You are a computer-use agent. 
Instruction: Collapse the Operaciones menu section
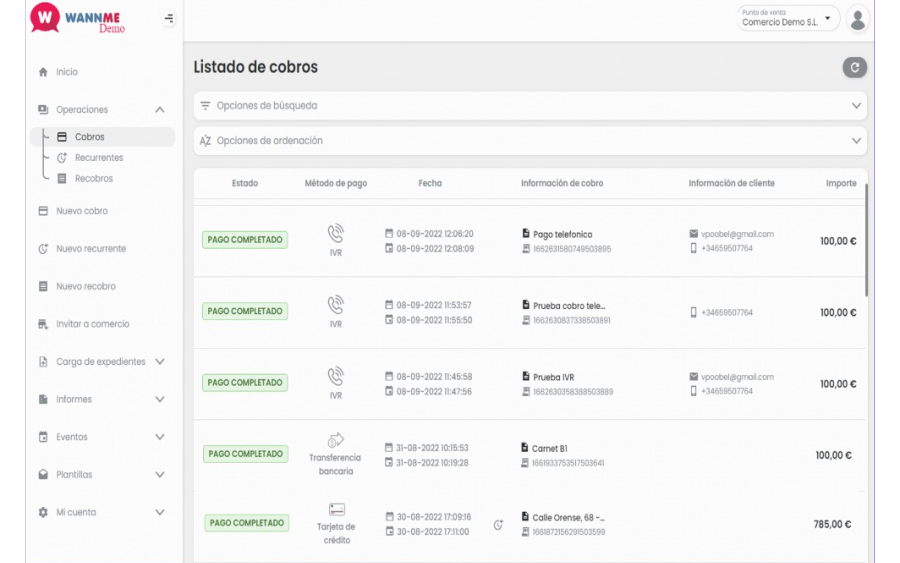click(160, 110)
